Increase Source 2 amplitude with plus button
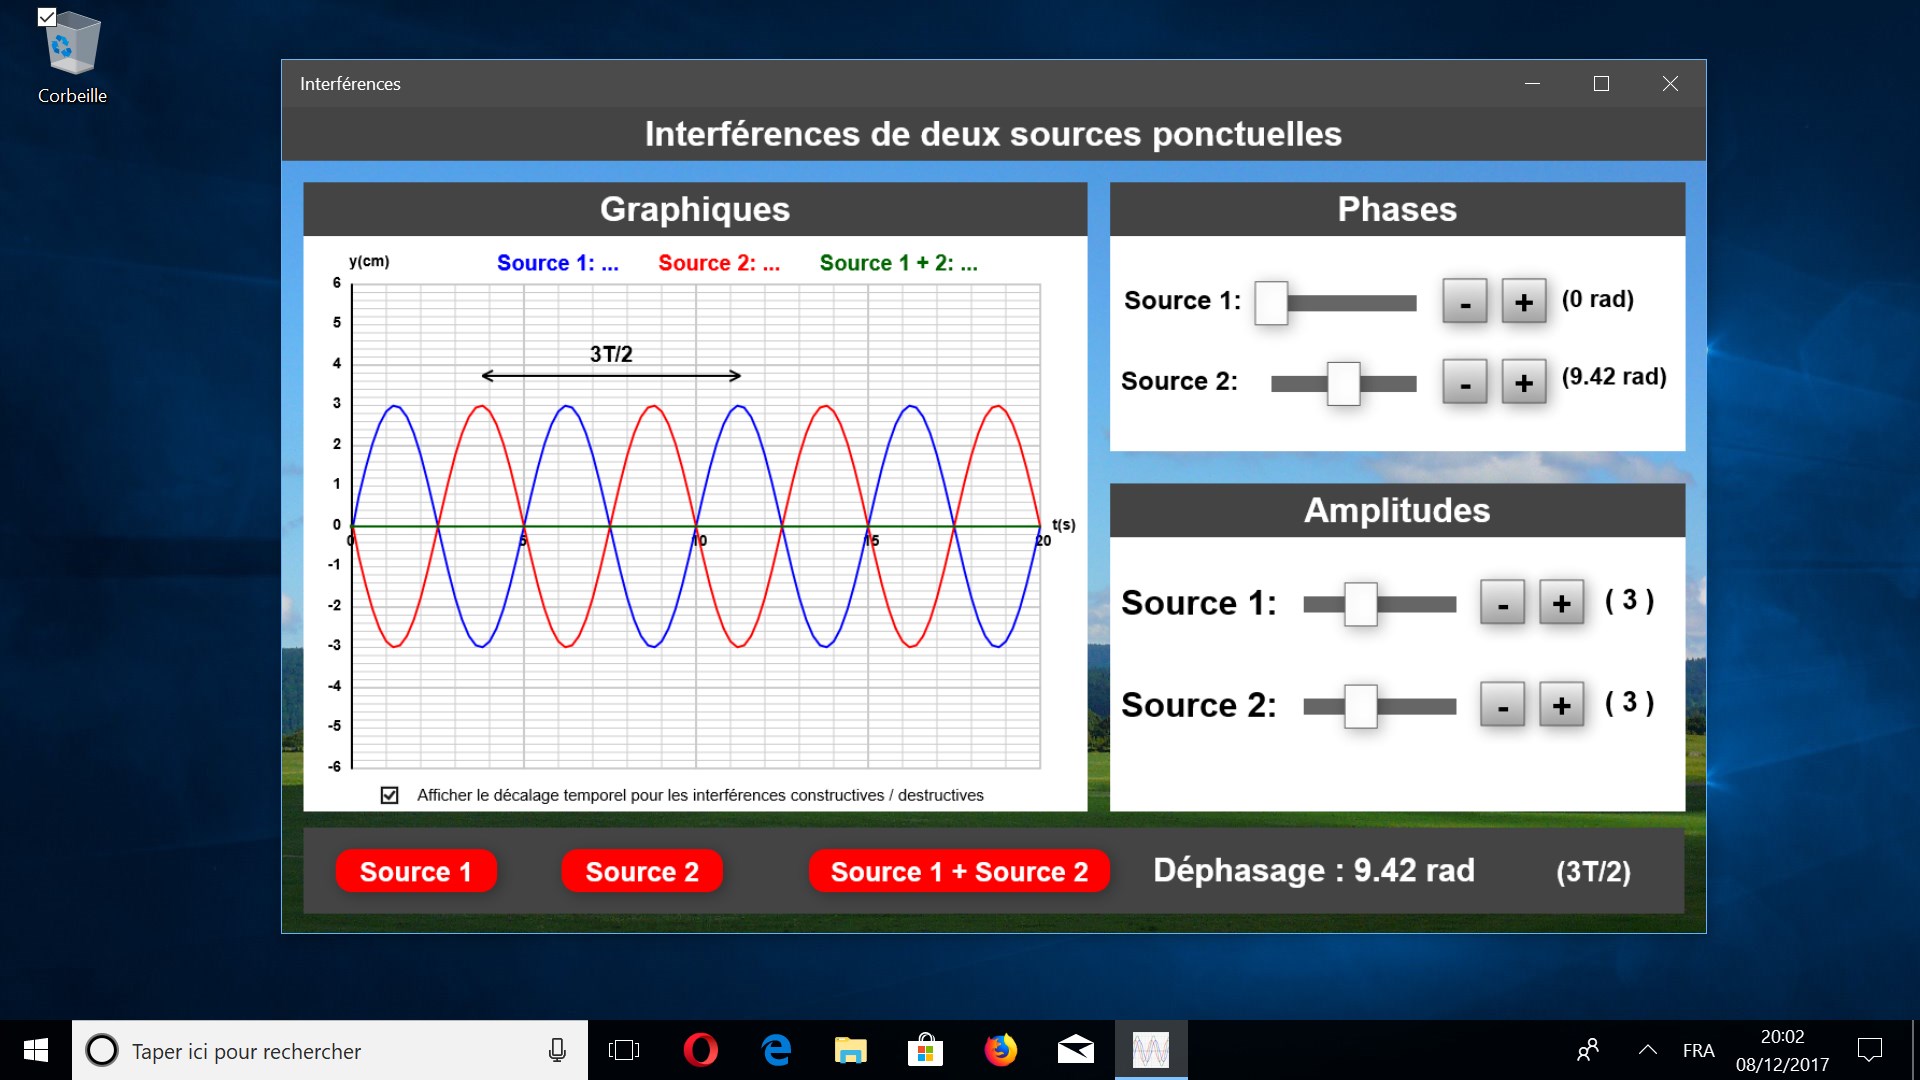This screenshot has height=1080, width=1920. pos(1561,705)
